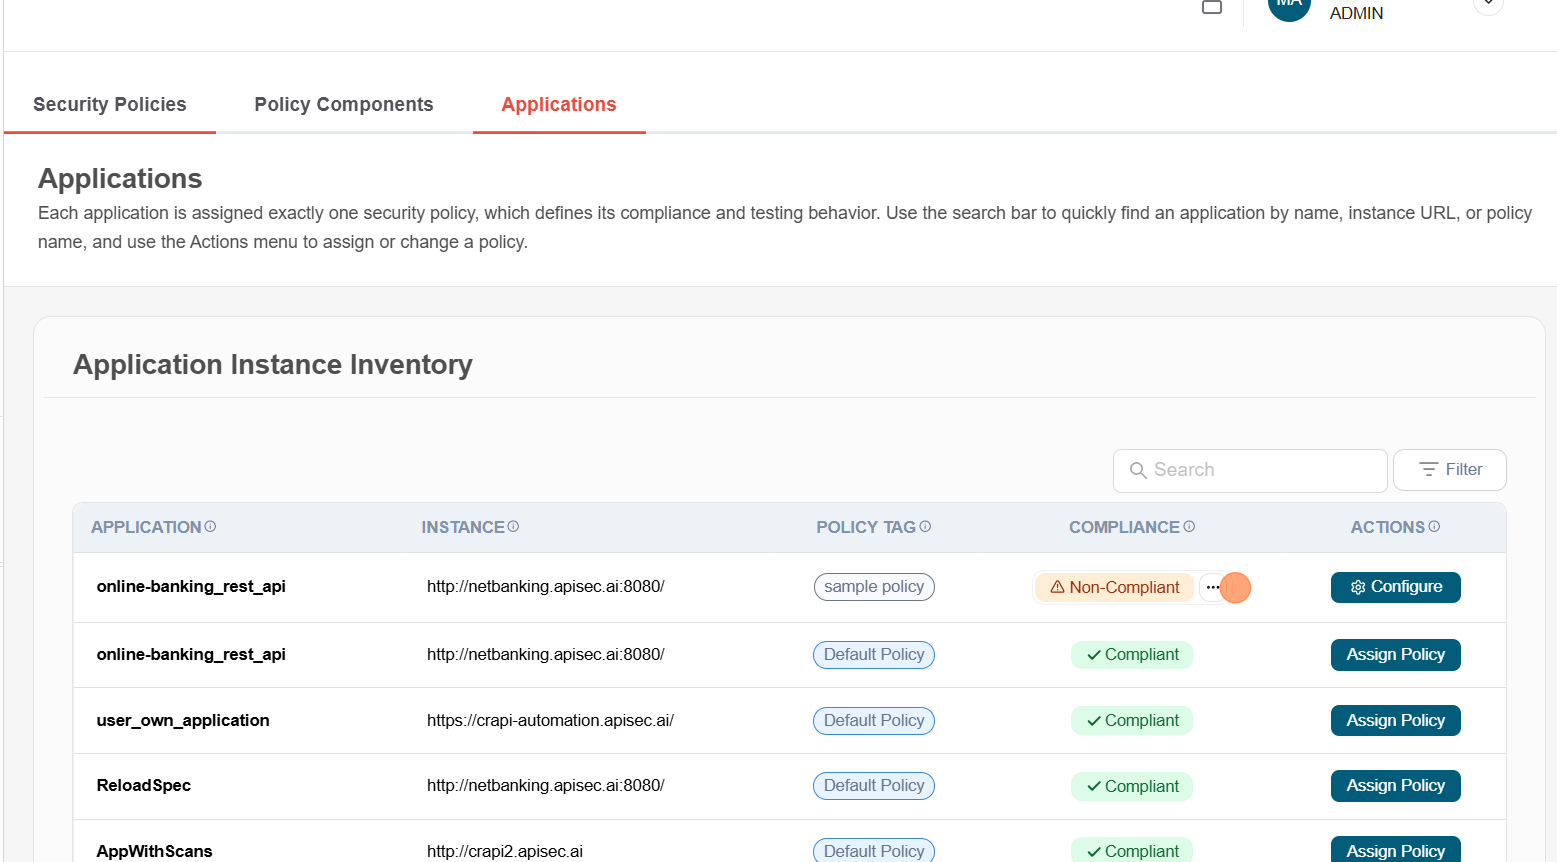Viewport: 1557px width, 862px height.
Task: Click the info icon beside ACTIONS header
Action: tap(1434, 527)
